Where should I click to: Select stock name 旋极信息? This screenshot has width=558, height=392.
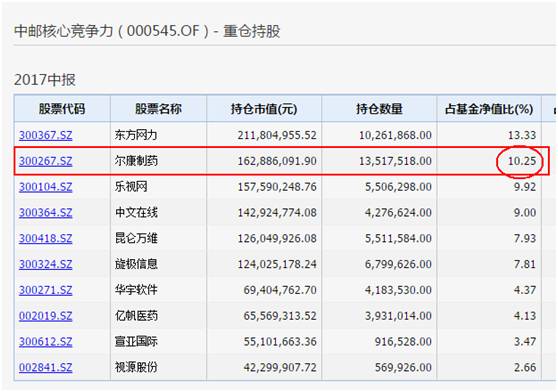tap(136, 264)
